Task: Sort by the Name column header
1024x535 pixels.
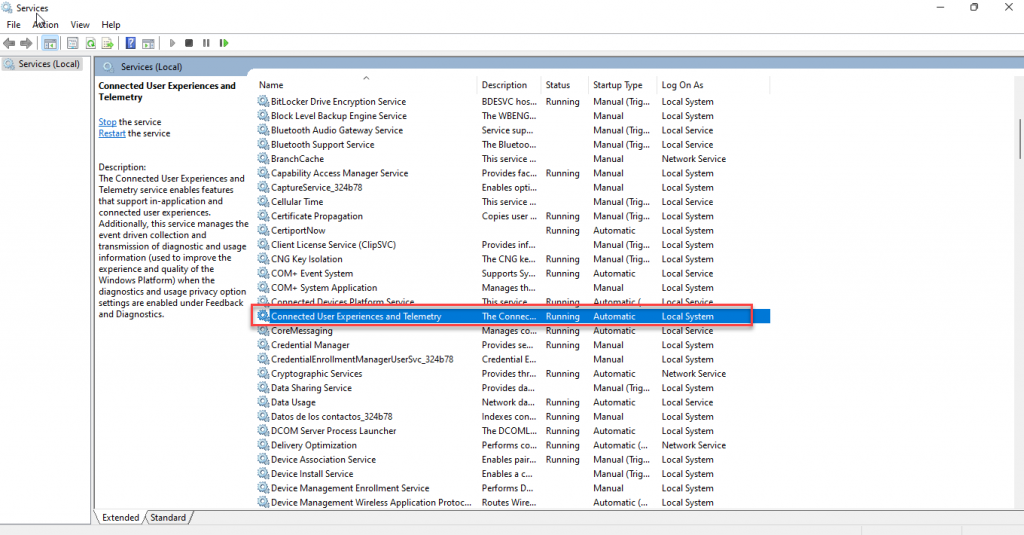Action: pyautogui.click(x=366, y=85)
